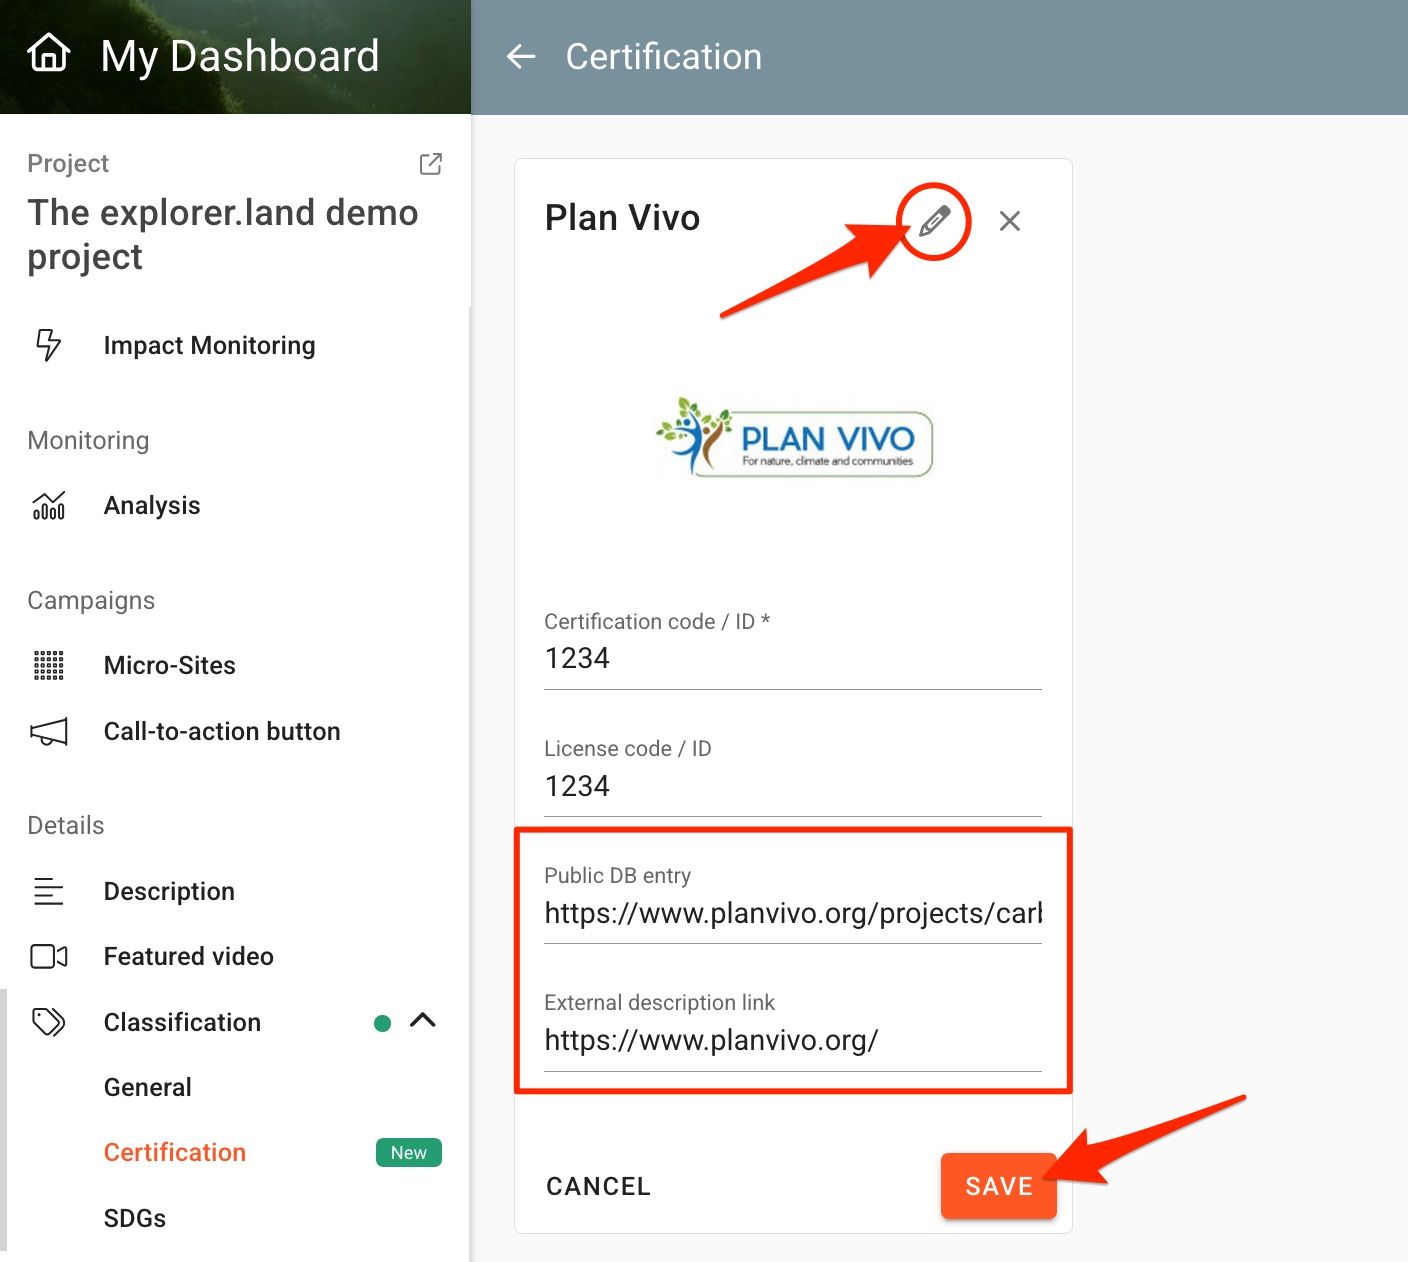Click the Save button
The width and height of the screenshot is (1408, 1262).
click(x=998, y=1186)
